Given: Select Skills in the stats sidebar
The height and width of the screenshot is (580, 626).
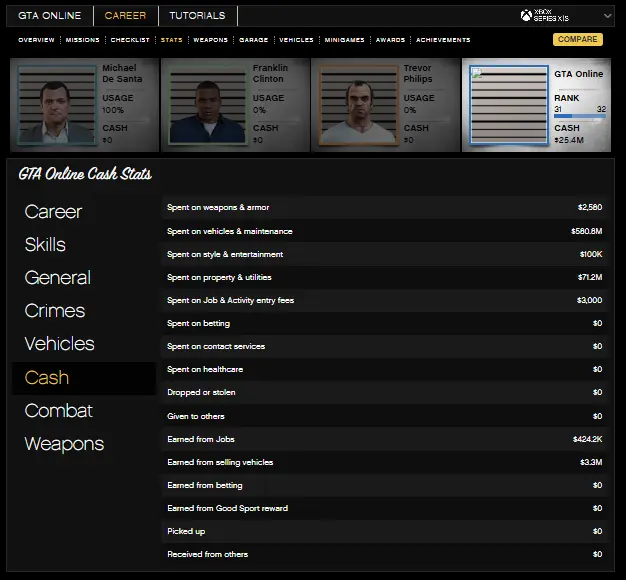Looking at the screenshot, I should pos(45,245).
